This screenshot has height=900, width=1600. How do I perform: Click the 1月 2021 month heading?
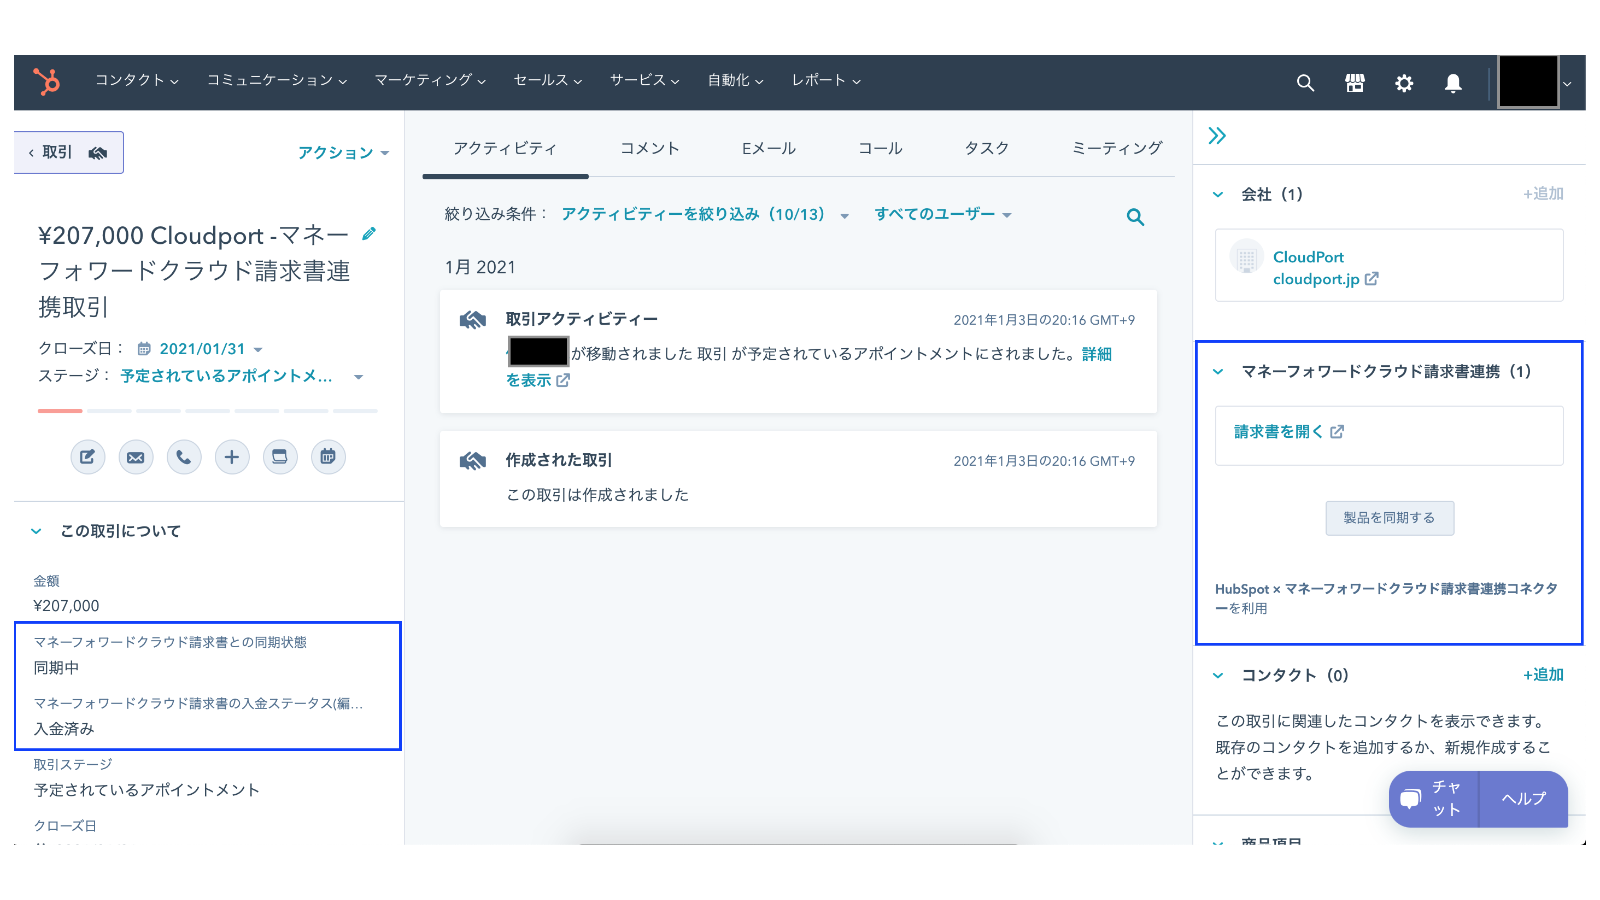click(480, 267)
